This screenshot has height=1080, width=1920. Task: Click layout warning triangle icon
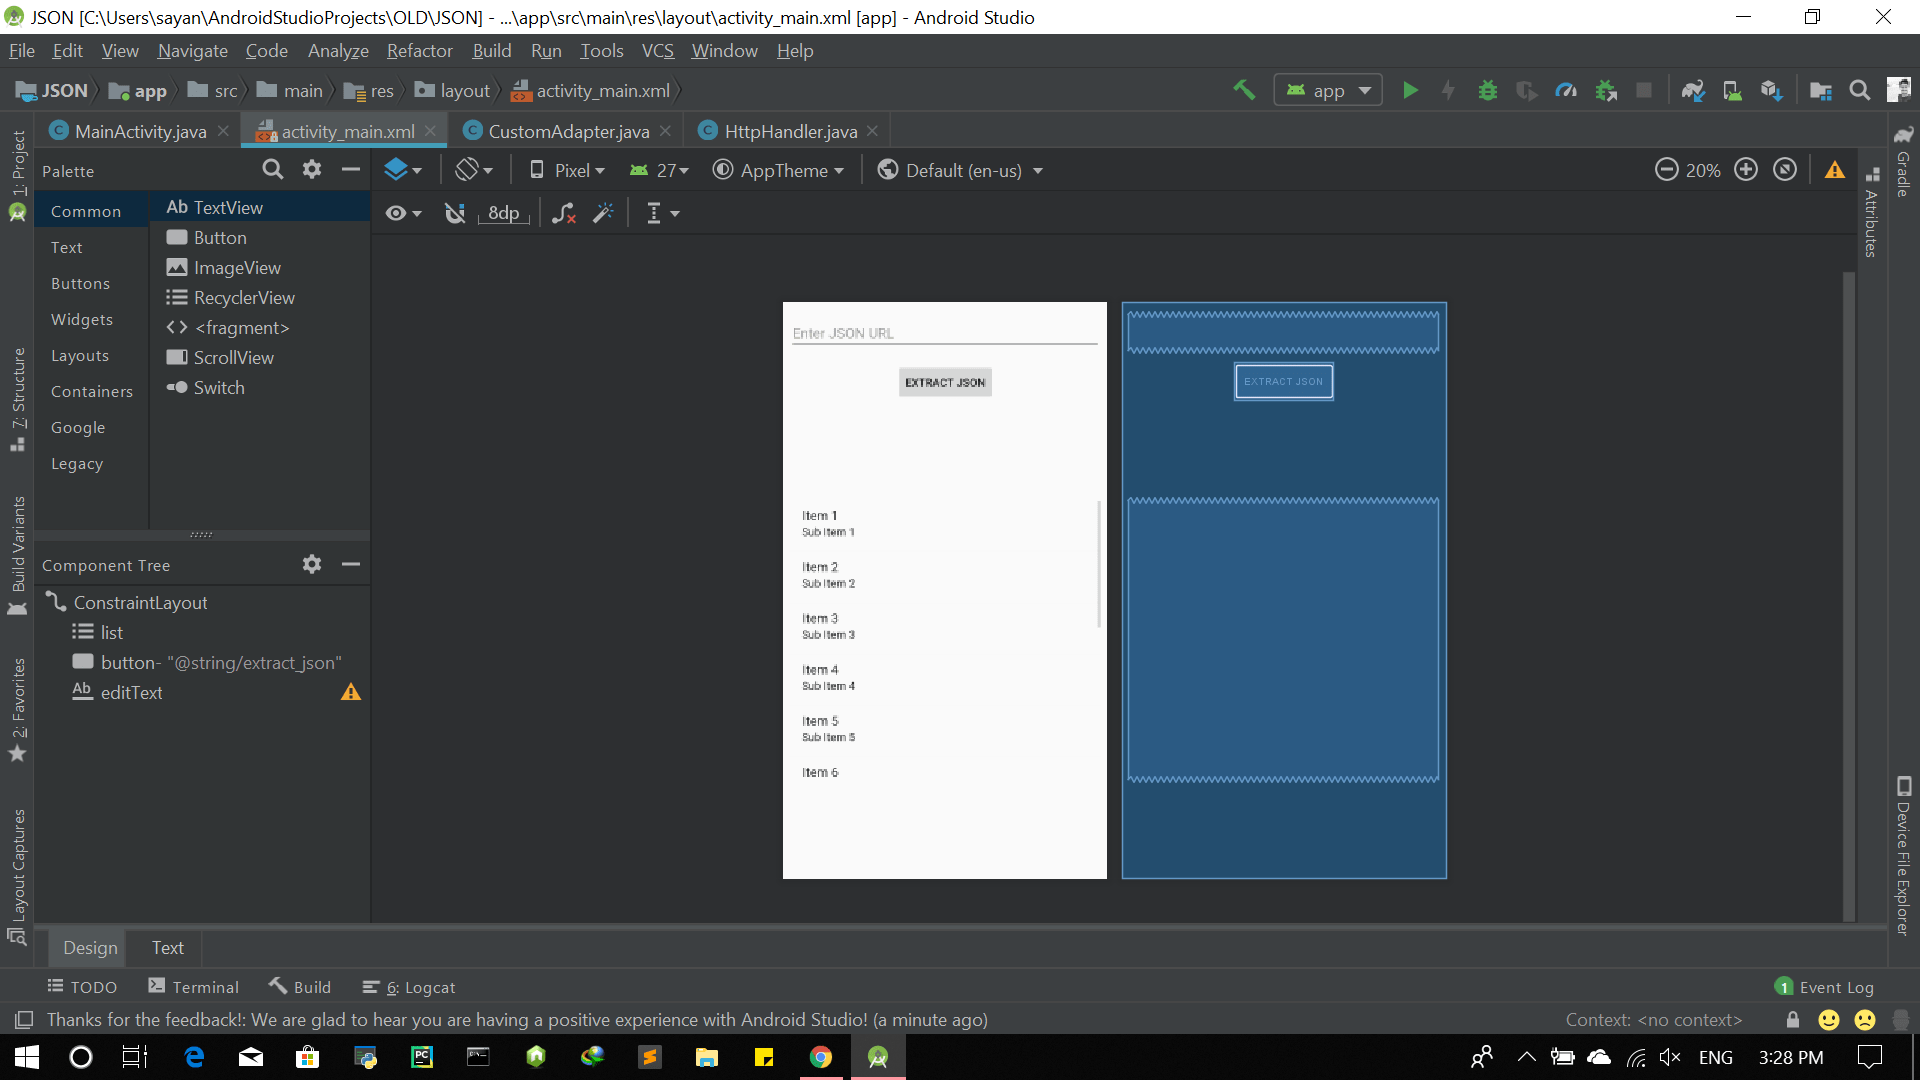(x=1834, y=170)
